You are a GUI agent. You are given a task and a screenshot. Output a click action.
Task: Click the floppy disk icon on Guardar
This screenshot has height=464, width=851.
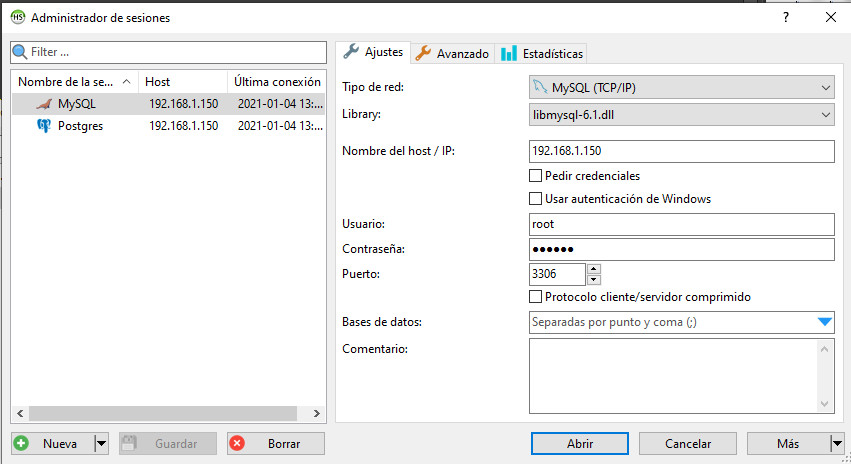click(129, 443)
